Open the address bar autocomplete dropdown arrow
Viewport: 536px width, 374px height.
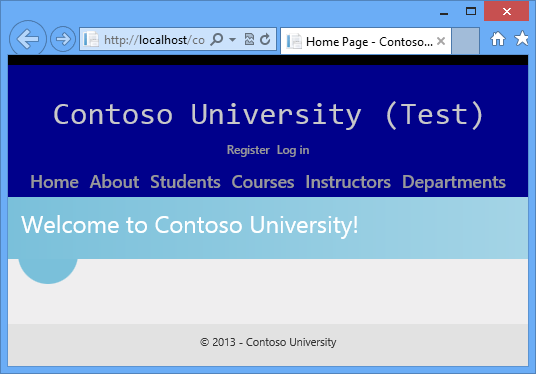click(232, 40)
